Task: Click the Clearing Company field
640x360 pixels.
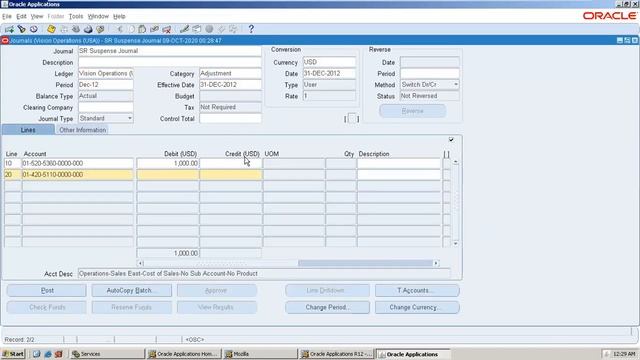Action: point(105,107)
